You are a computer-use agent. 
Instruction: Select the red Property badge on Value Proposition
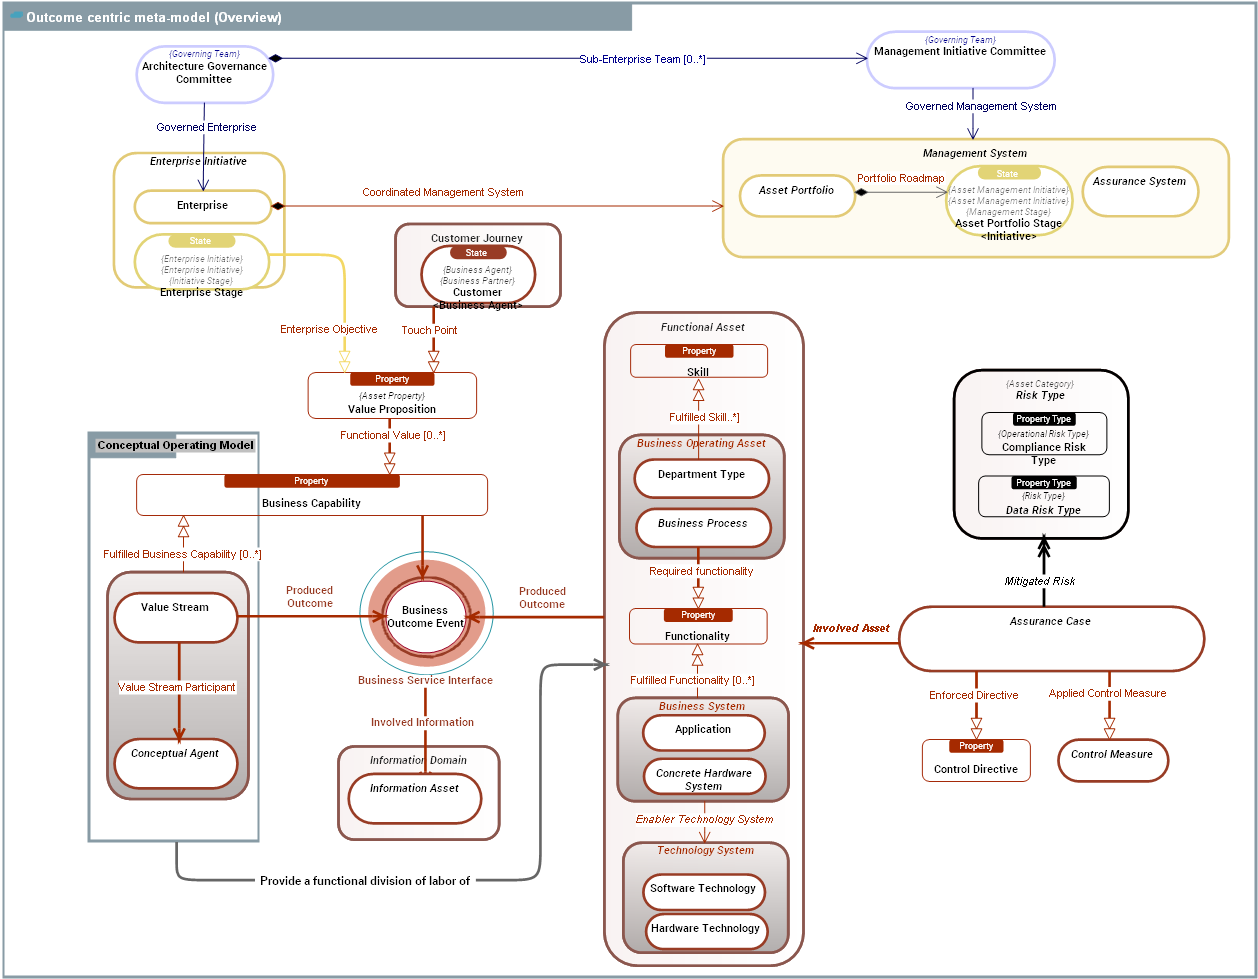[392, 379]
